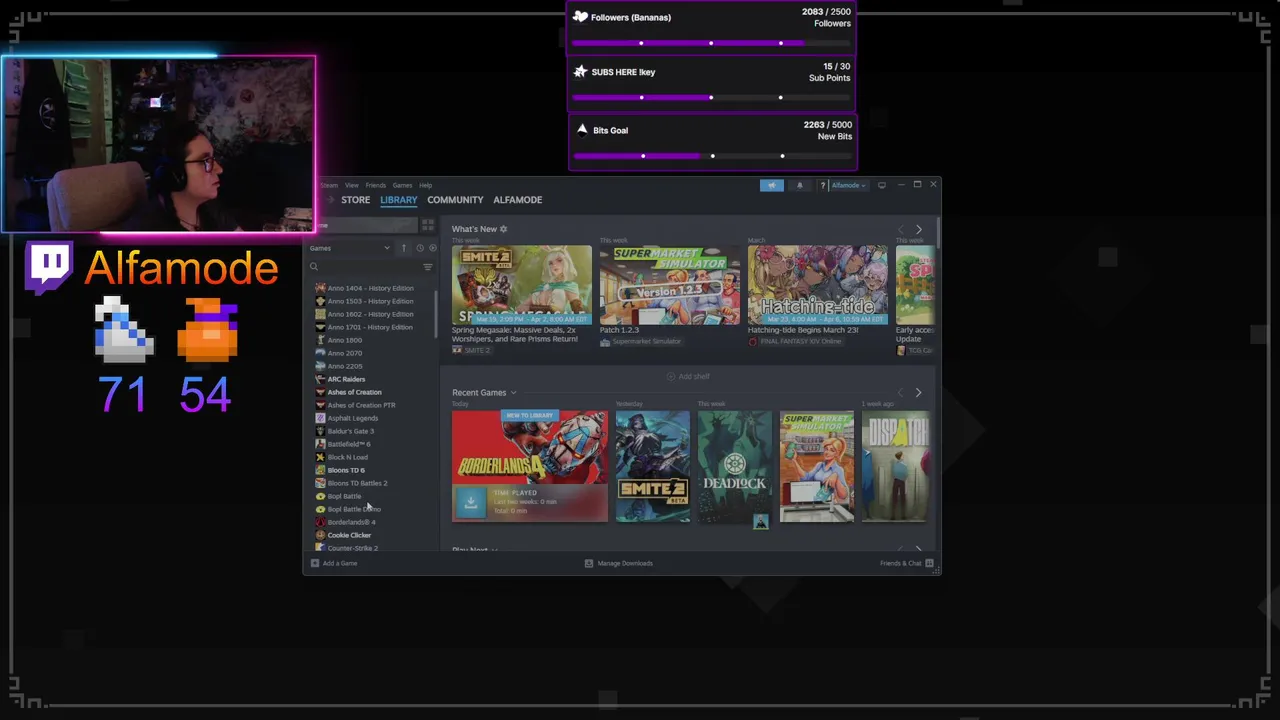The width and height of the screenshot is (1280, 720).
Task: Open the collections grid view icon
Action: 428,225
